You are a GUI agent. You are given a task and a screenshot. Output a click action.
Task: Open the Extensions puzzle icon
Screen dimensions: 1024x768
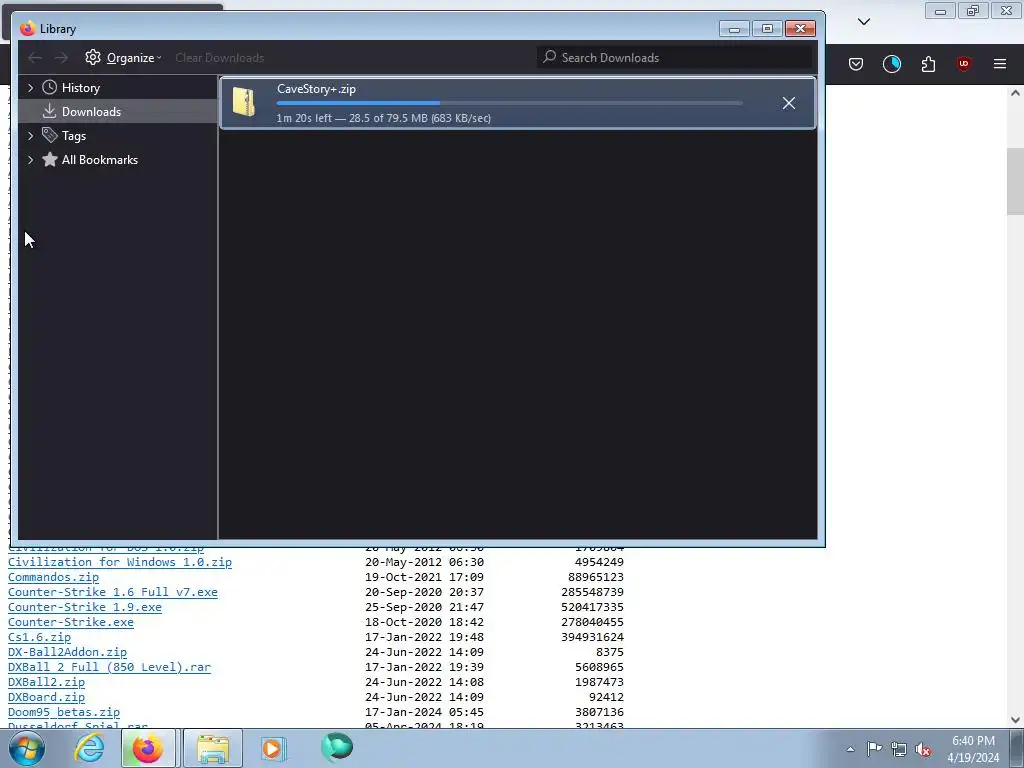click(x=928, y=64)
